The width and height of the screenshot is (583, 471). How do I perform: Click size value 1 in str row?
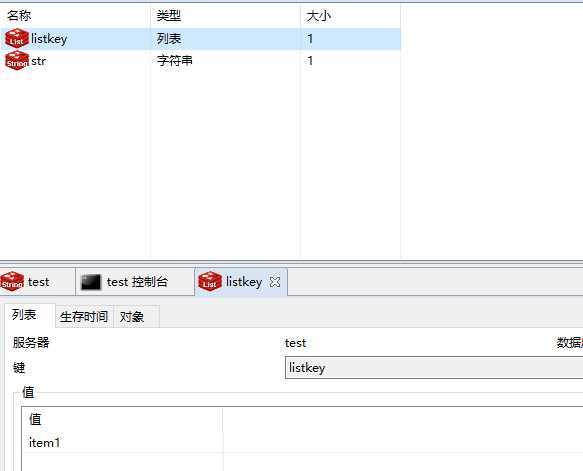(310, 61)
